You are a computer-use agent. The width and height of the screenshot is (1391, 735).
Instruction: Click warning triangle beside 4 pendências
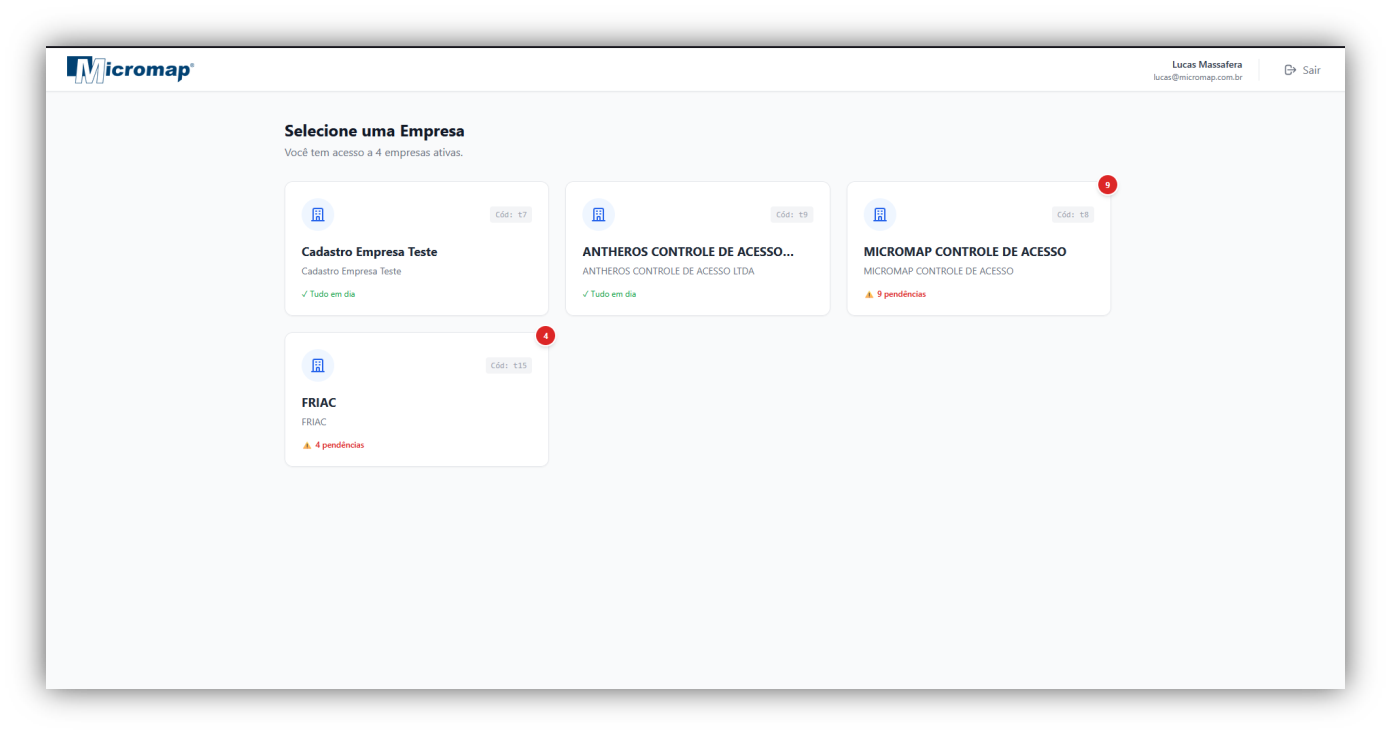tap(307, 446)
